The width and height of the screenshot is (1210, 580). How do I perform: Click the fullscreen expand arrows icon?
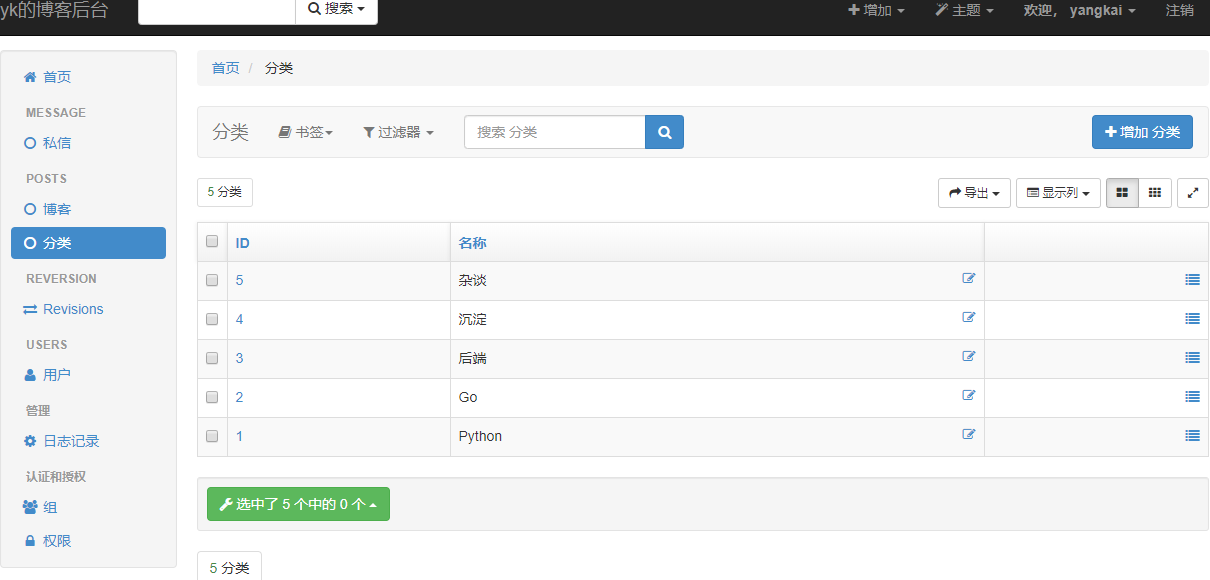point(1192,193)
